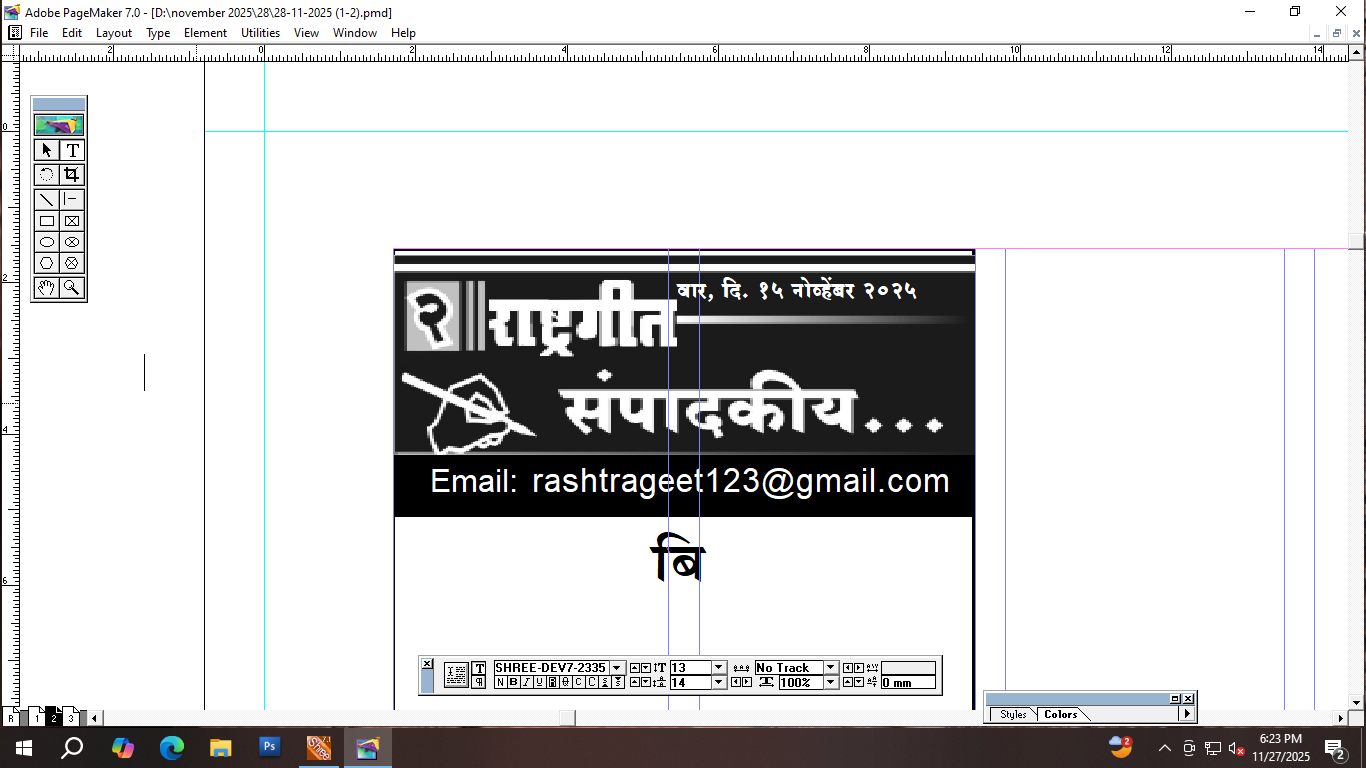Viewport: 1366px width, 768px height.
Task: Open the Window menu
Action: click(355, 33)
